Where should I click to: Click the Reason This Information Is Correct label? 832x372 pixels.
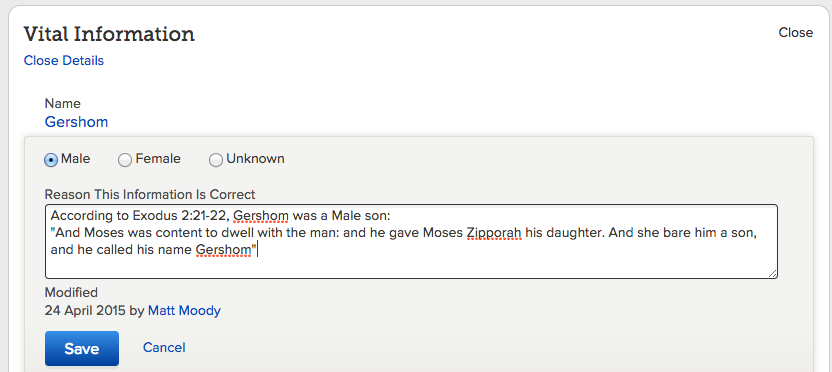[x=150, y=194]
